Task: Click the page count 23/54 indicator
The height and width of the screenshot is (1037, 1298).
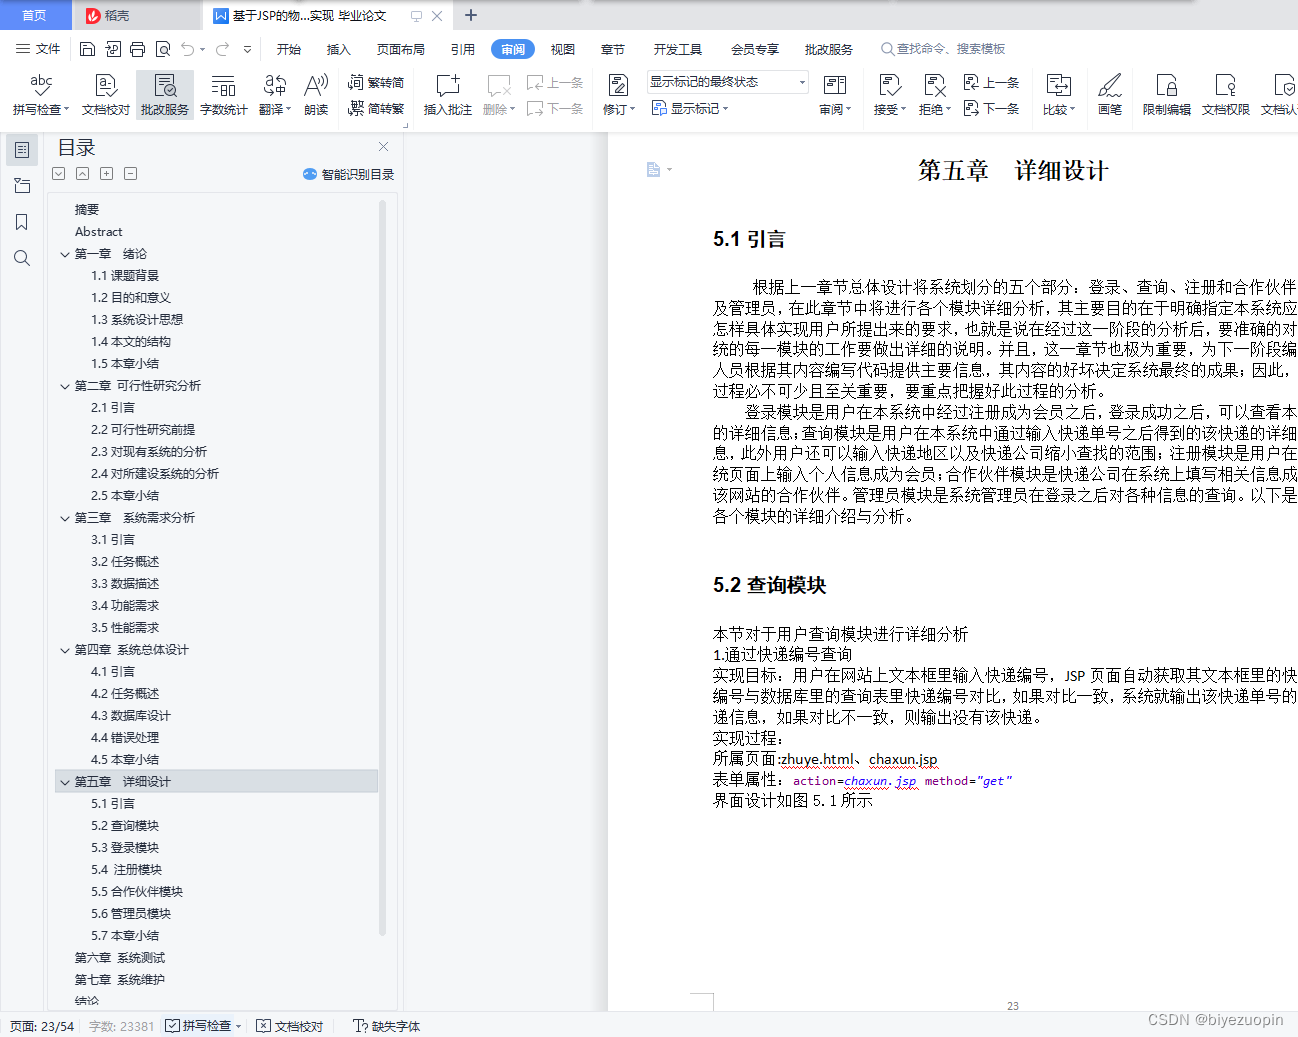Action: tap(42, 1026)
